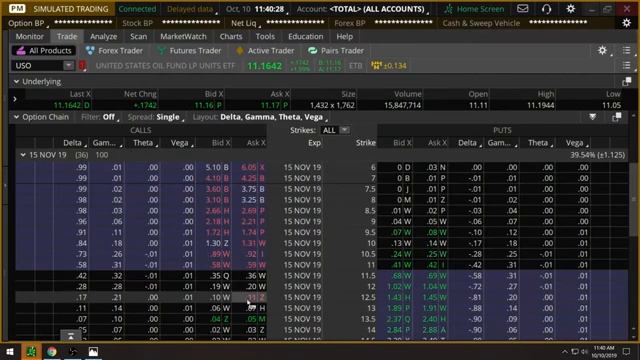Viewport: 640px width, 360px height.
Task: Switch to Forex Trader
Action: 114,51
